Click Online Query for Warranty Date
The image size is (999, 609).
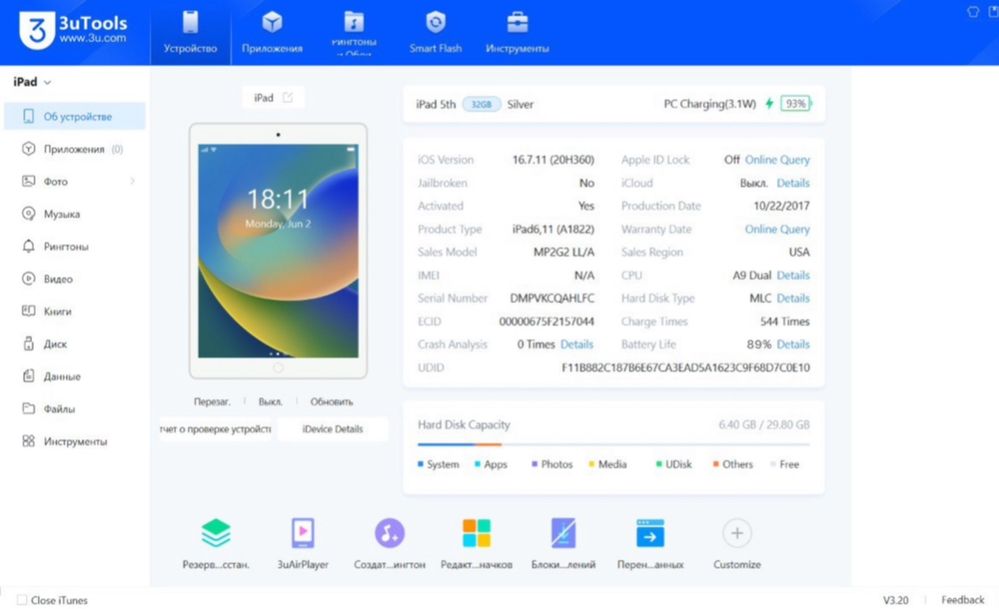(x=777, y=229)
